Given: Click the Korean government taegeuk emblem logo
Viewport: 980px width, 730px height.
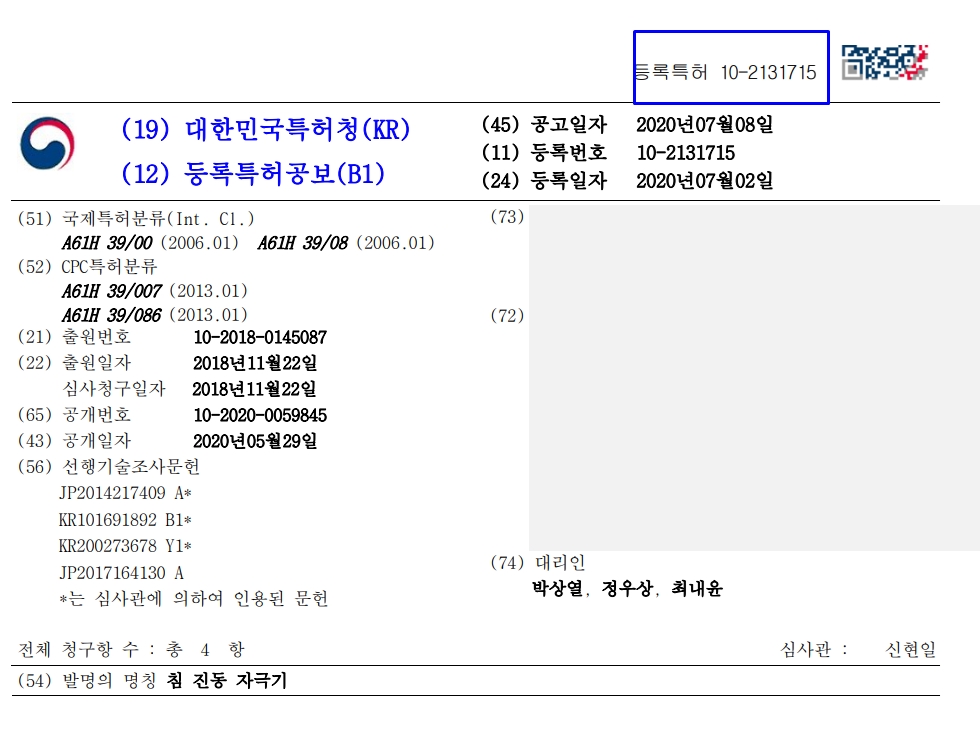Looking at the screenshot, I should tap(48, 144).
